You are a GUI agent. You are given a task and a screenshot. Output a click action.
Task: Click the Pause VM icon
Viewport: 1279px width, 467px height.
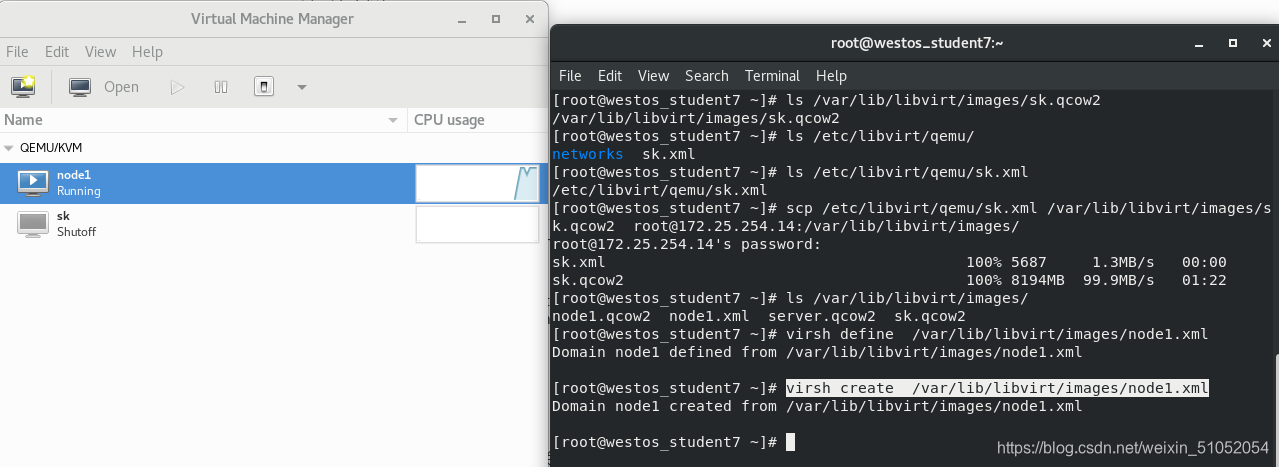[x=221, y=87]
